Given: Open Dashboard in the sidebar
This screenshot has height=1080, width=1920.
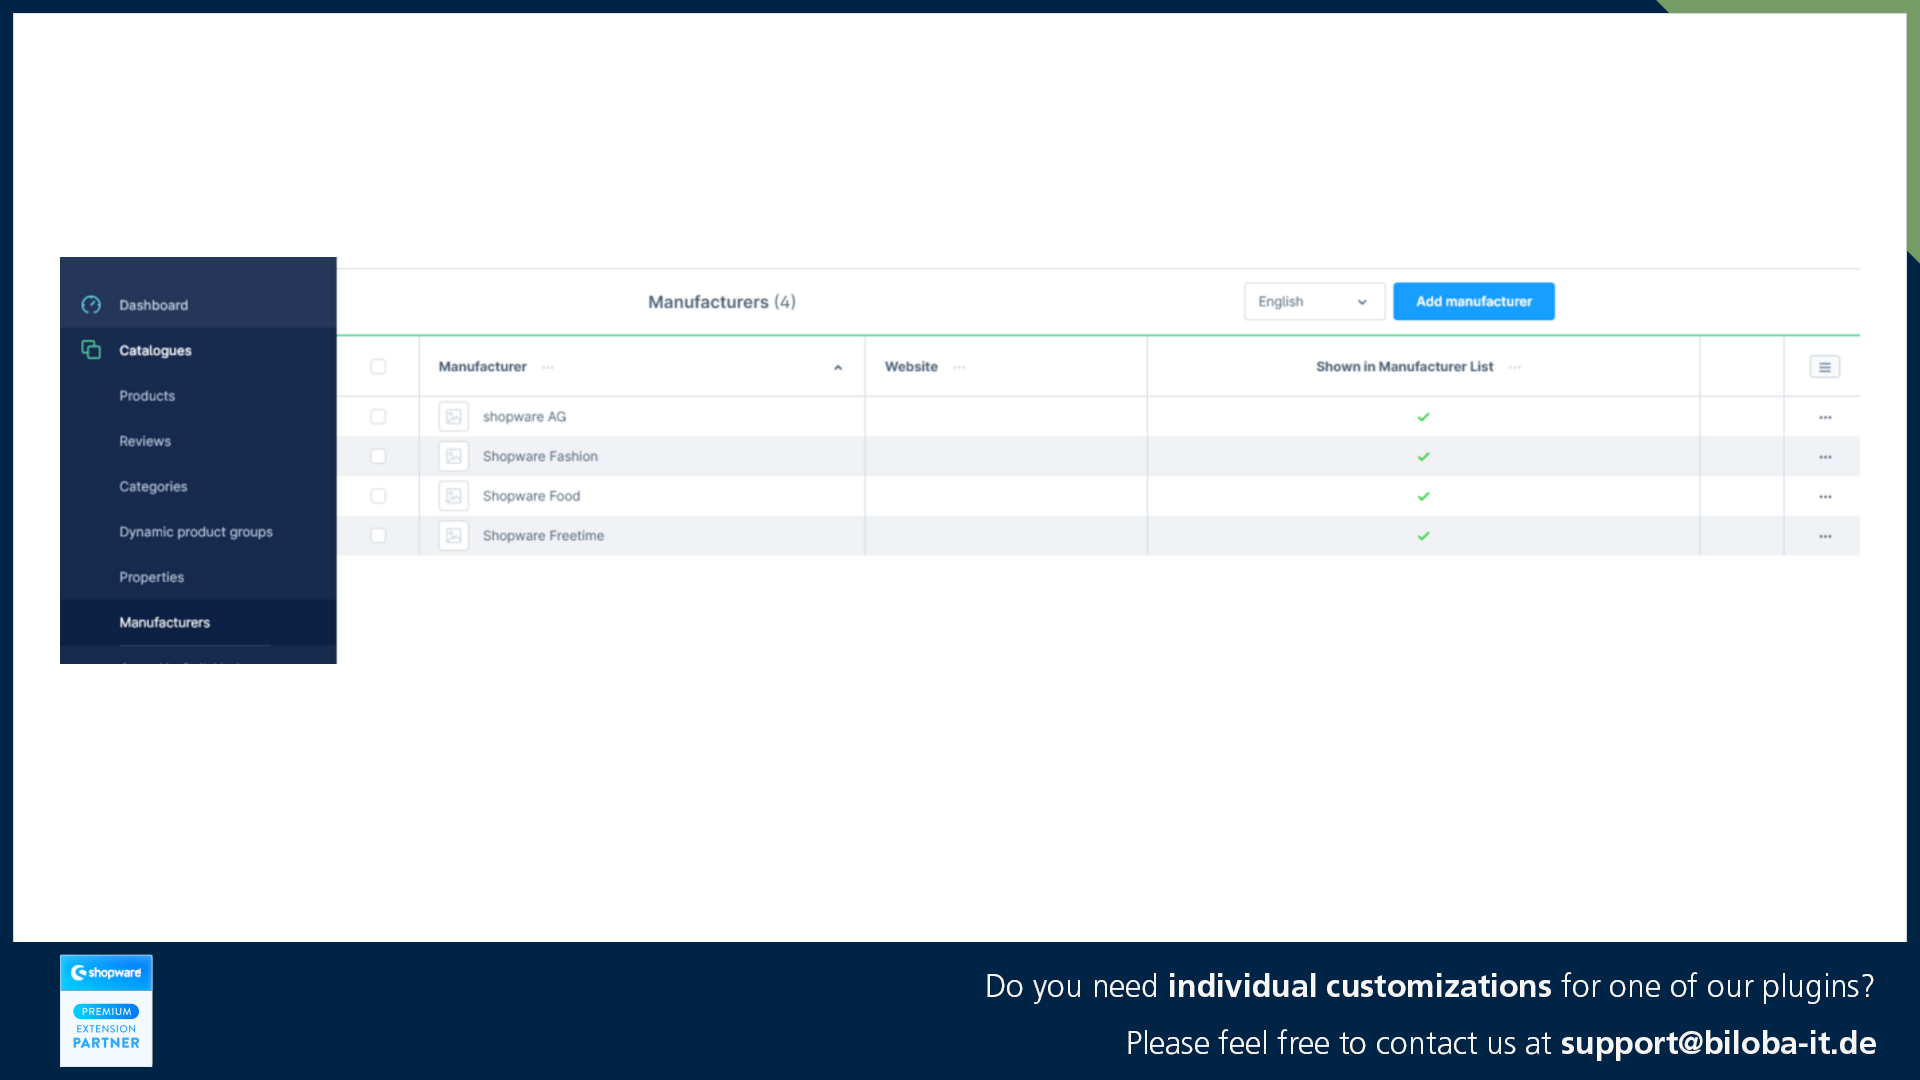Looking at the screenshot, I should (x=153, y=305).
